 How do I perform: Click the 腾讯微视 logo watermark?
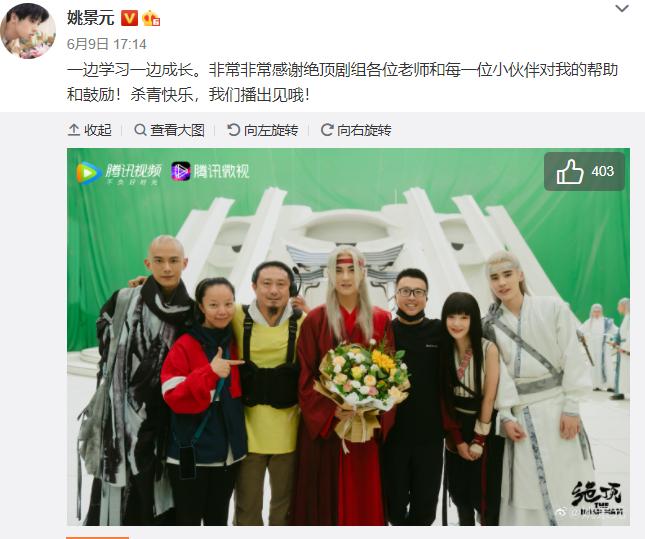pyautogui.click(x=210, y=171)
